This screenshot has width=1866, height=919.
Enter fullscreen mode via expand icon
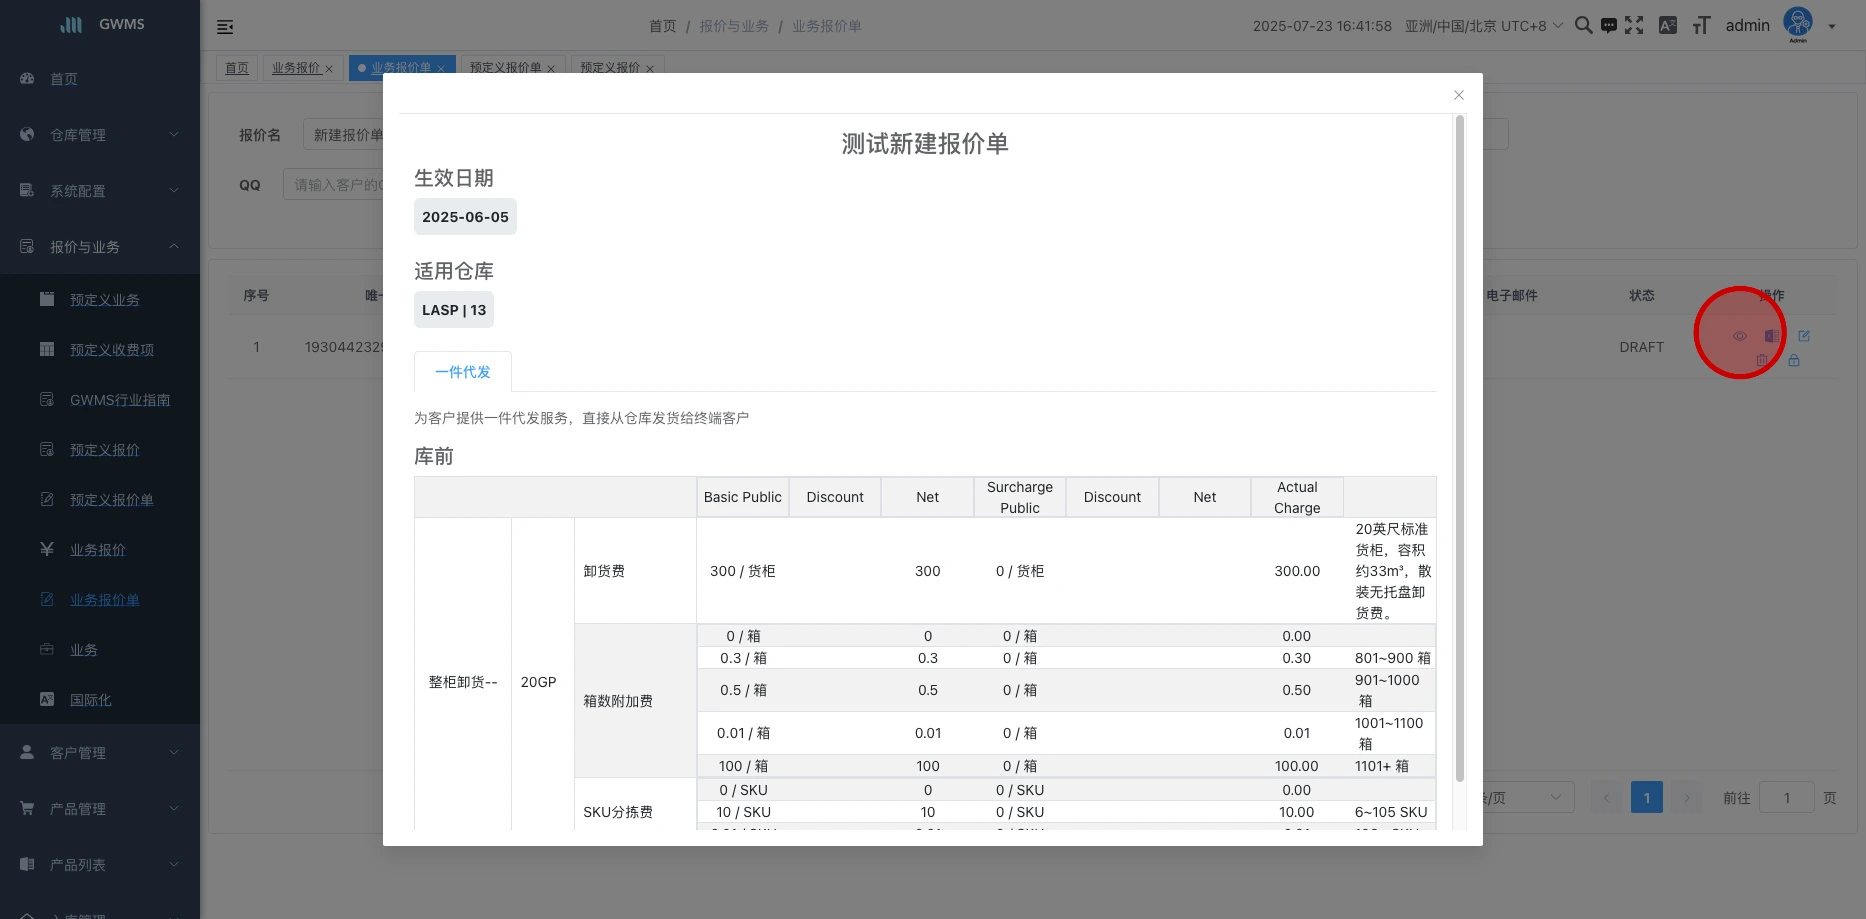pos(1634,26)
